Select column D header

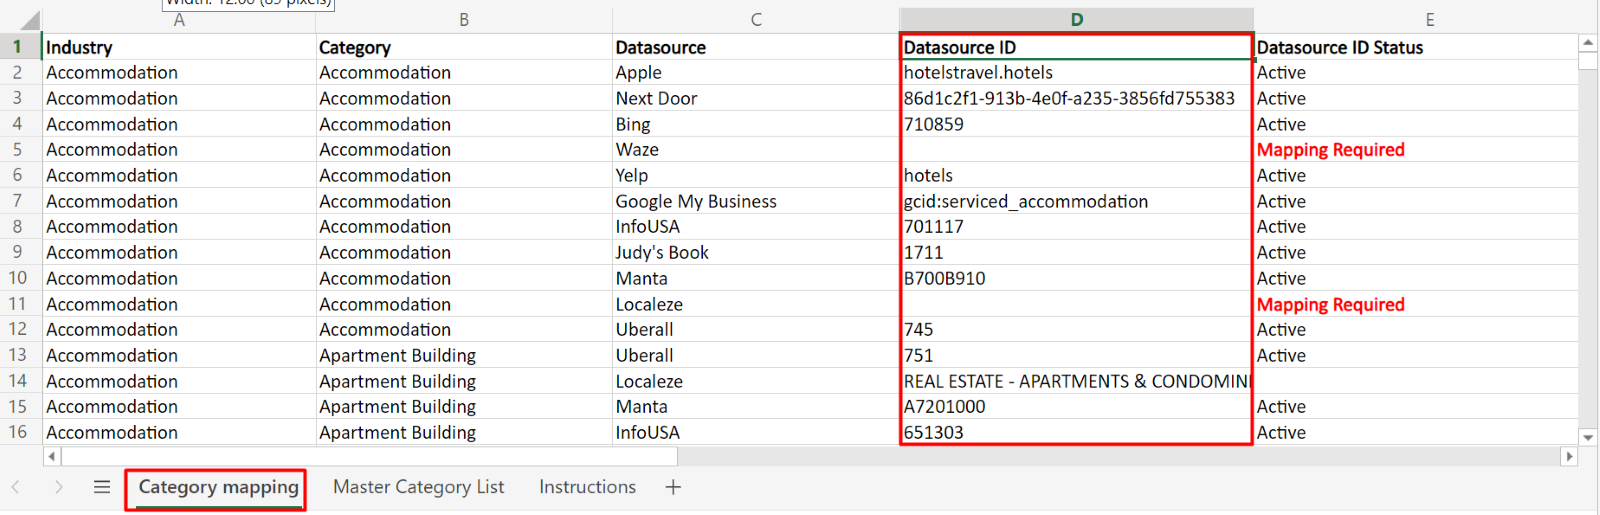1077,20
